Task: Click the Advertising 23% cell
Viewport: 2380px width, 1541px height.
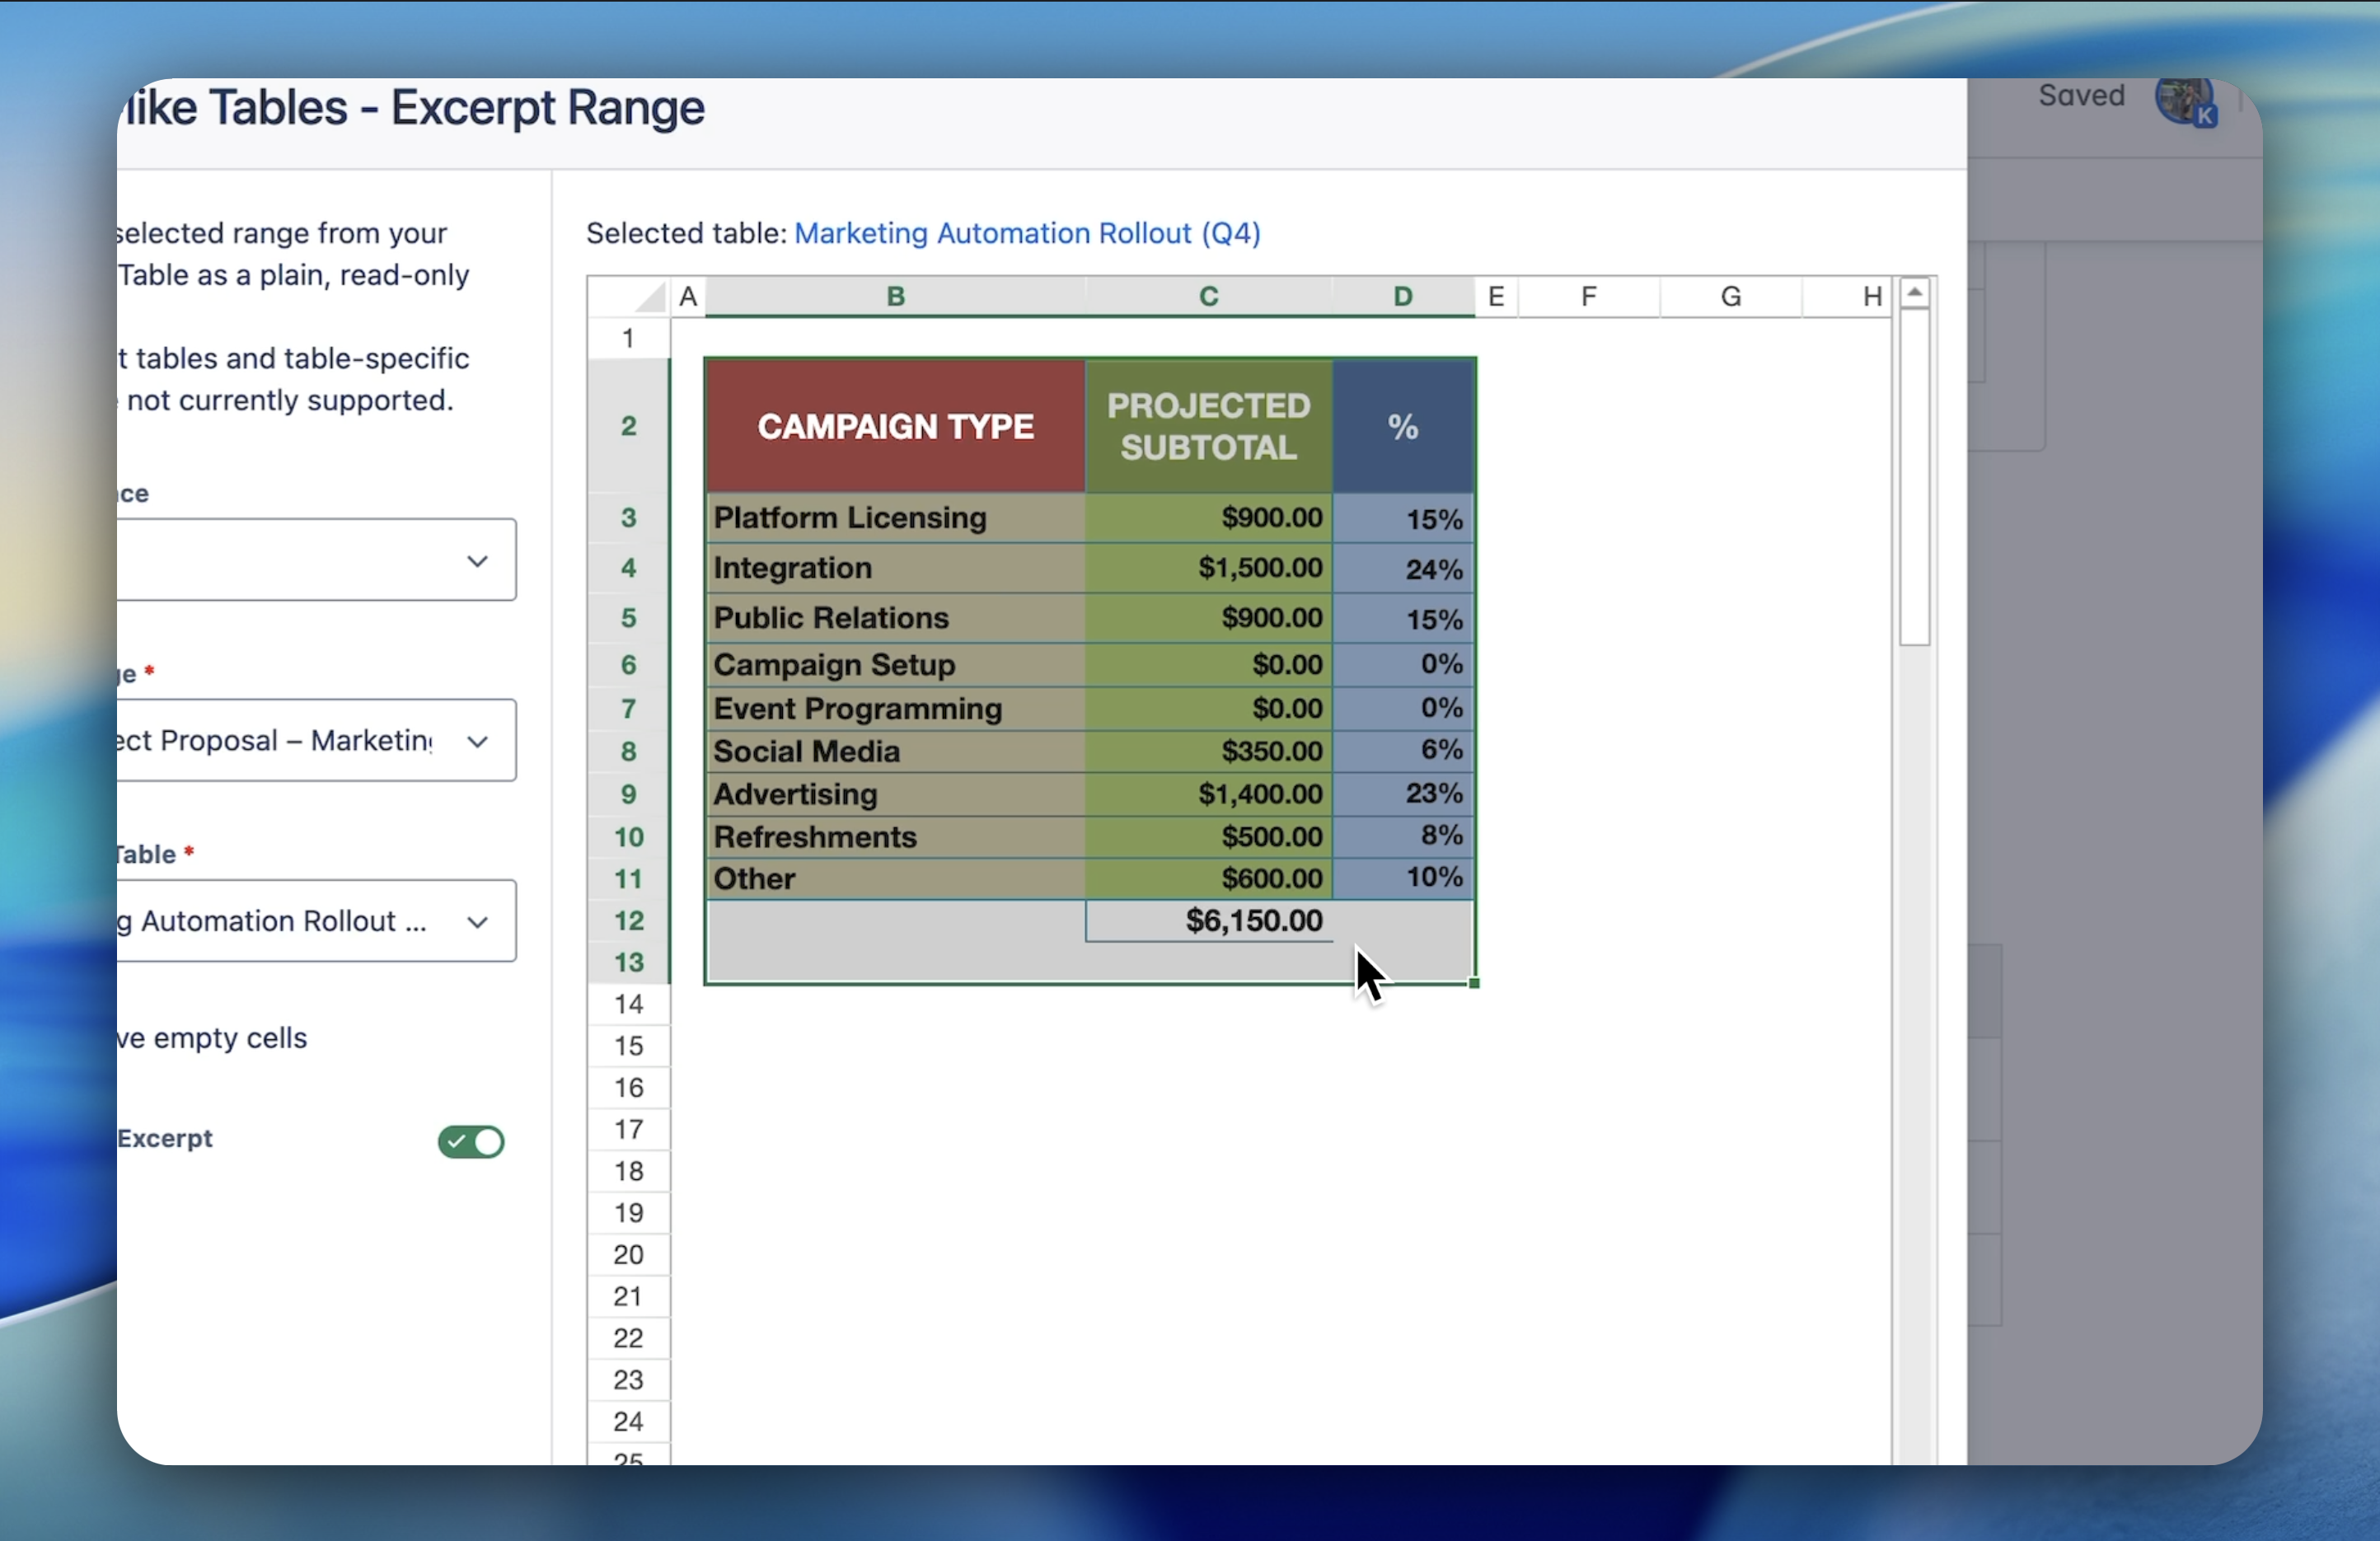Action: click(1404, 794)
